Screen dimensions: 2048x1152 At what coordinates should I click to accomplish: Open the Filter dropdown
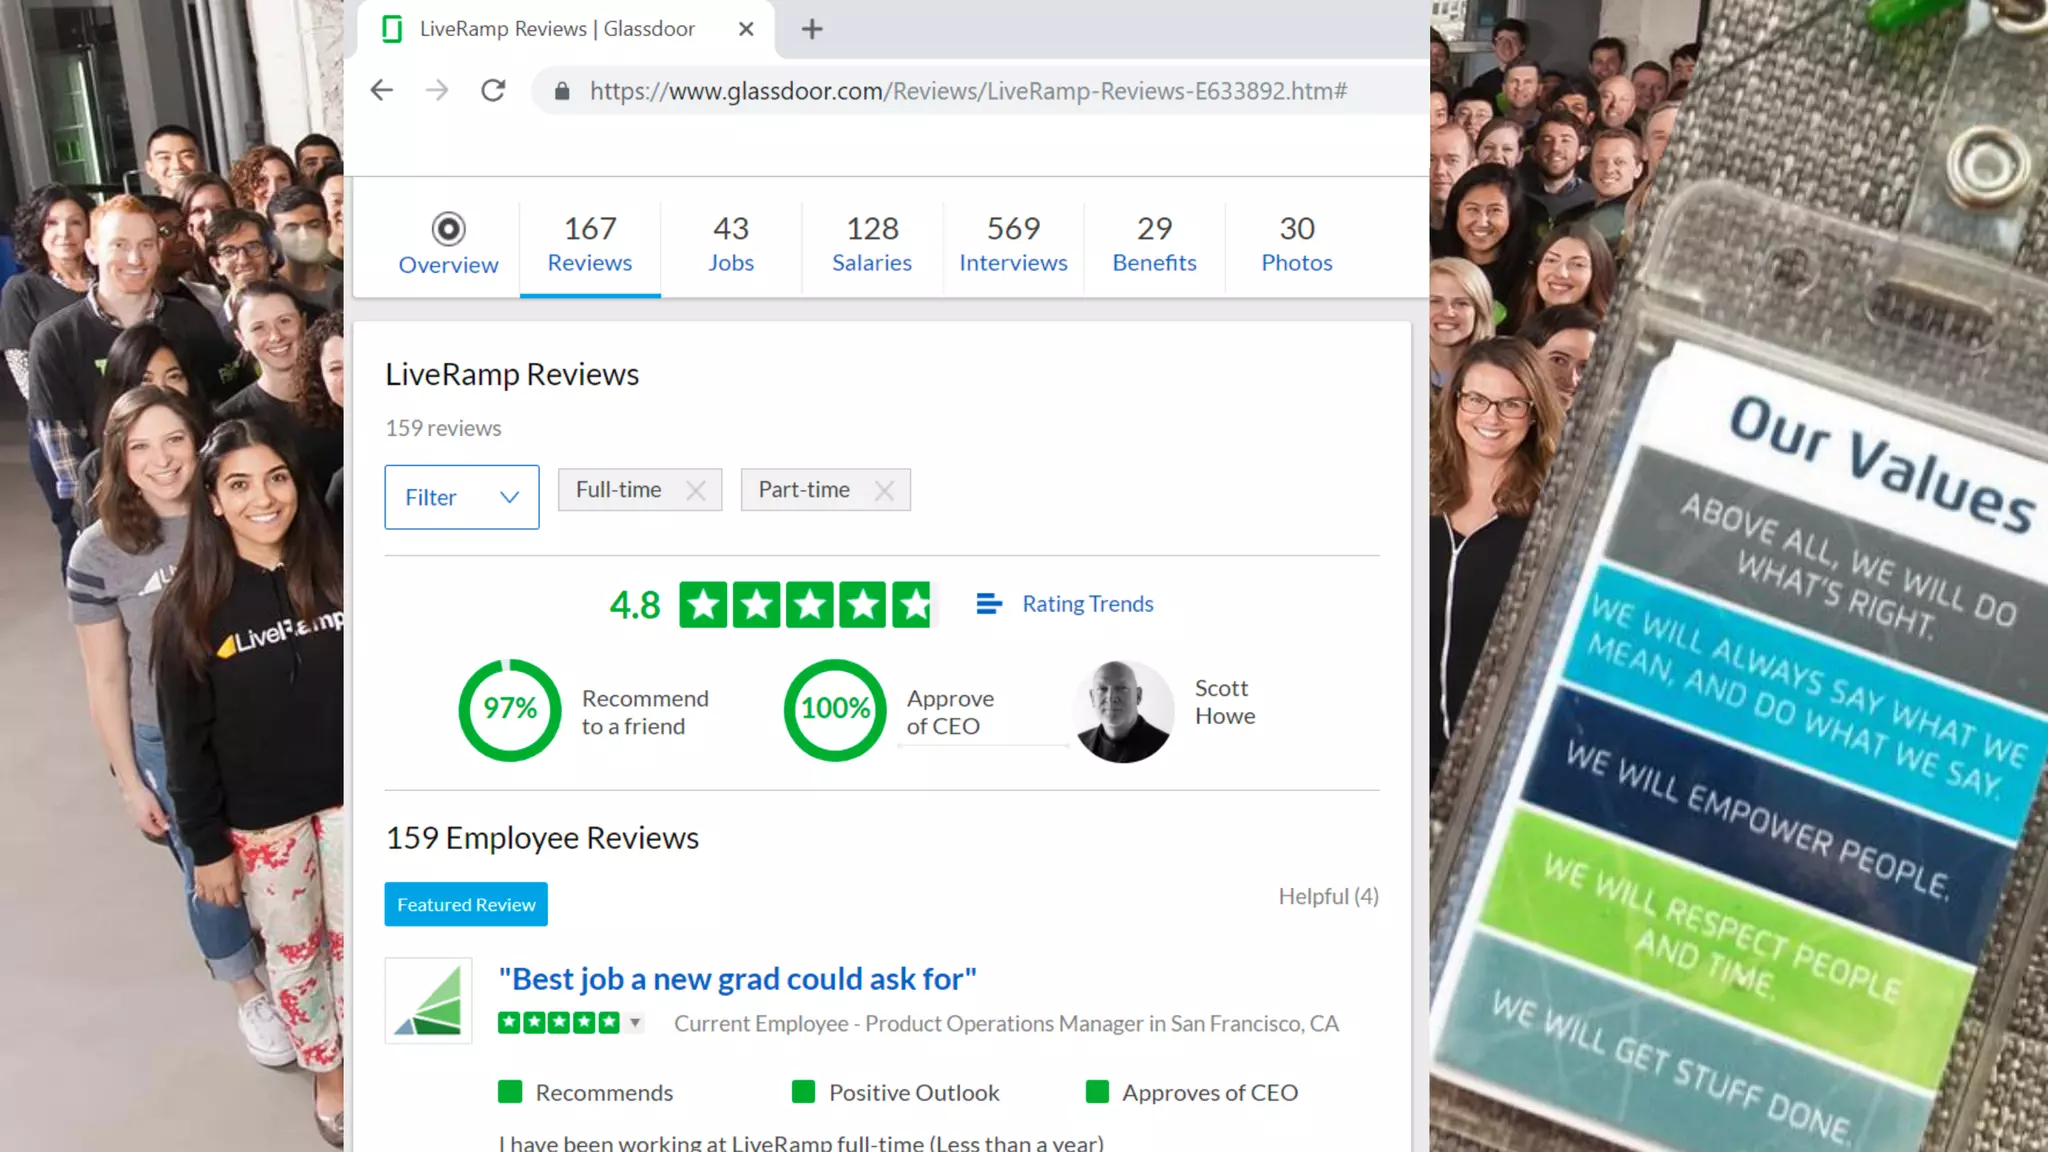point(461,497)
